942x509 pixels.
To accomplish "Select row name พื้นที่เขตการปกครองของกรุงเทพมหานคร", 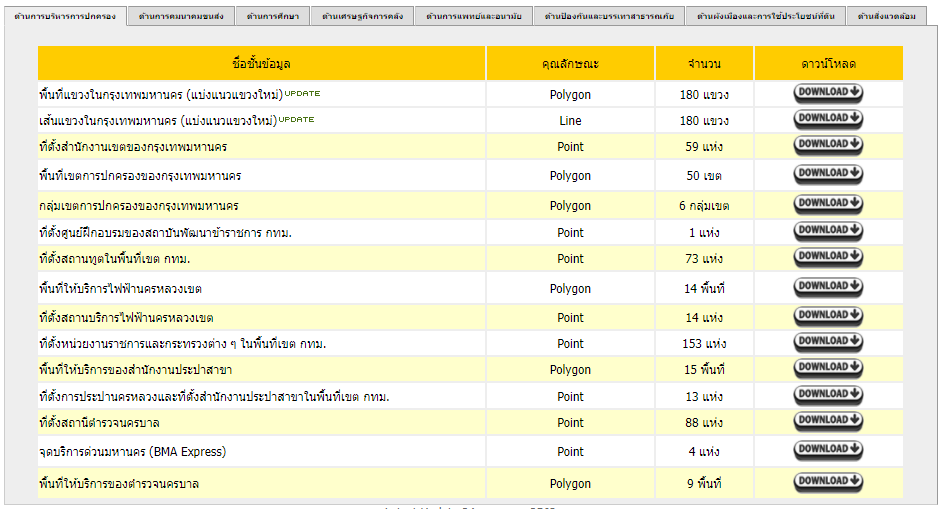I will coord(140,176).
